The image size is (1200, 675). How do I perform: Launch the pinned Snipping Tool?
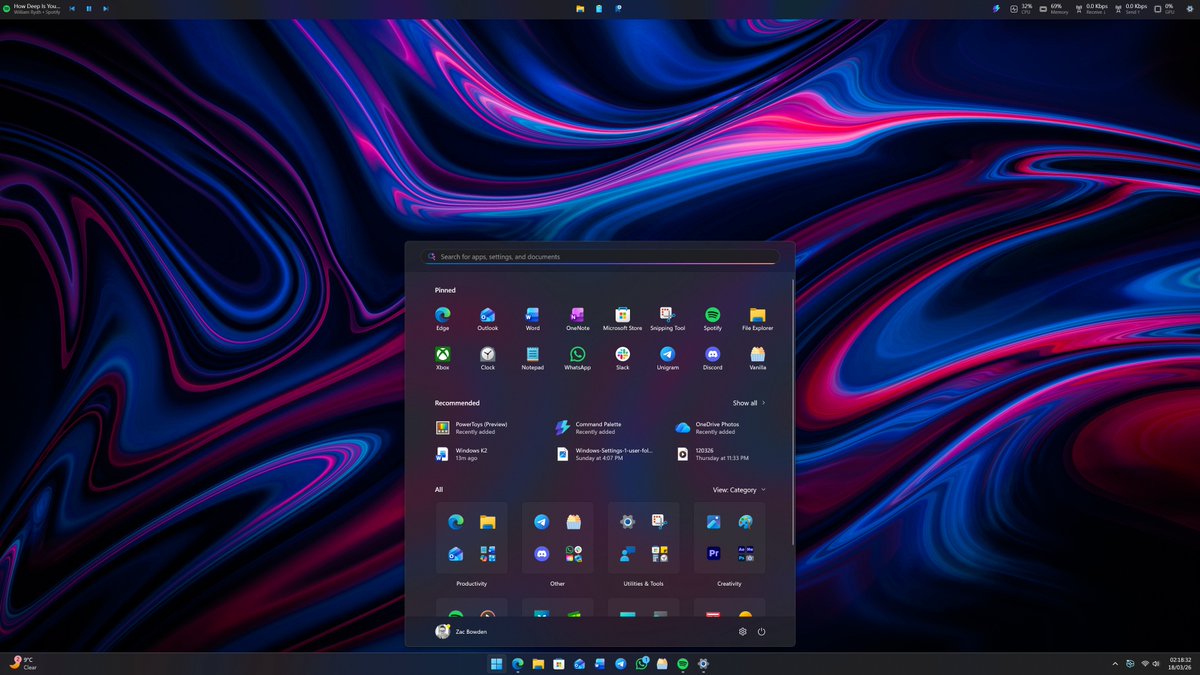(x=667, y=319)
